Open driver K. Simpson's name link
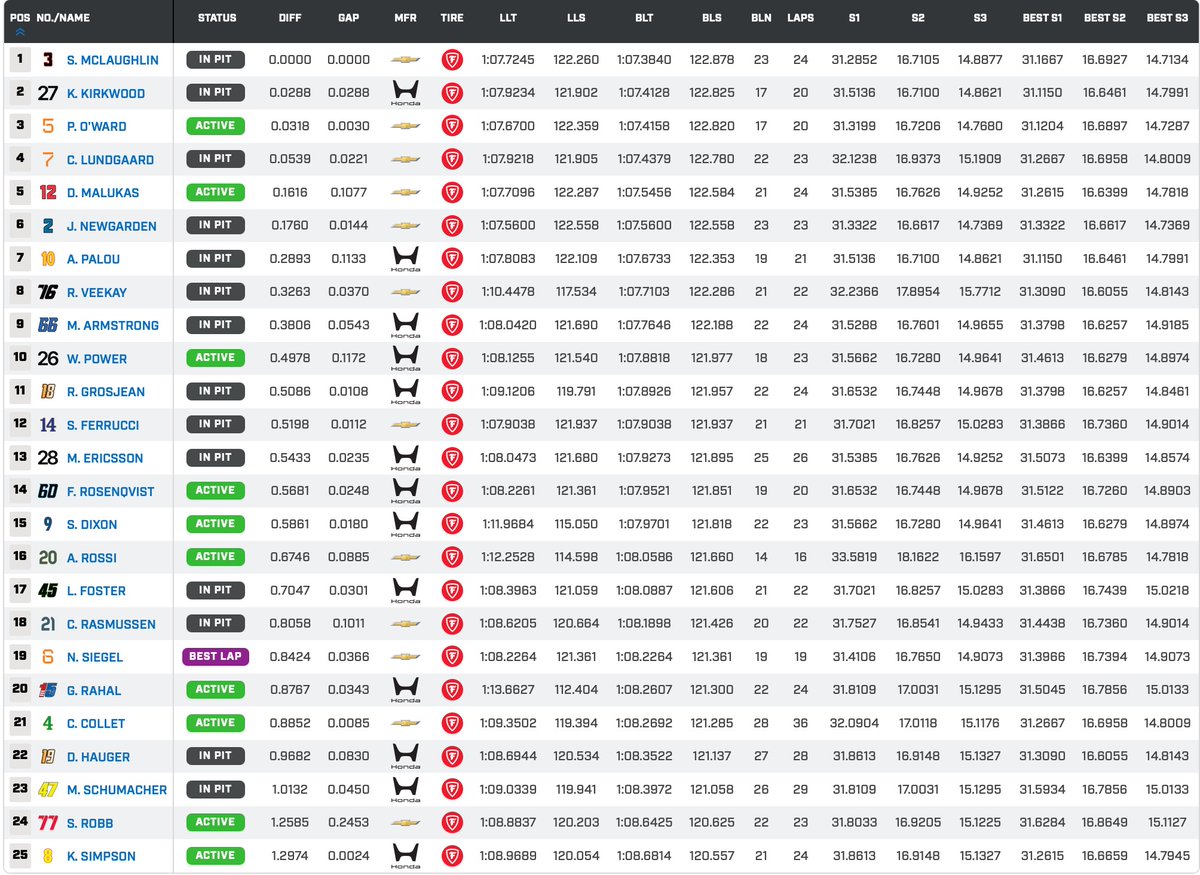The image size is (1200, 875). tap(101, 857)
